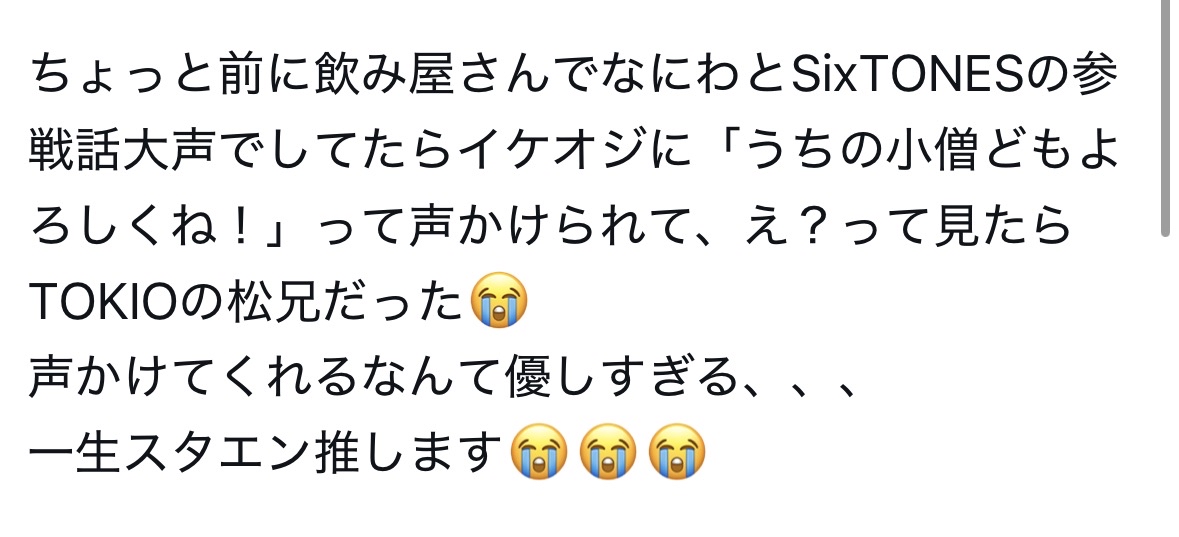
Task: Click the word 推します in the last line
Action: tap(409, 453)
